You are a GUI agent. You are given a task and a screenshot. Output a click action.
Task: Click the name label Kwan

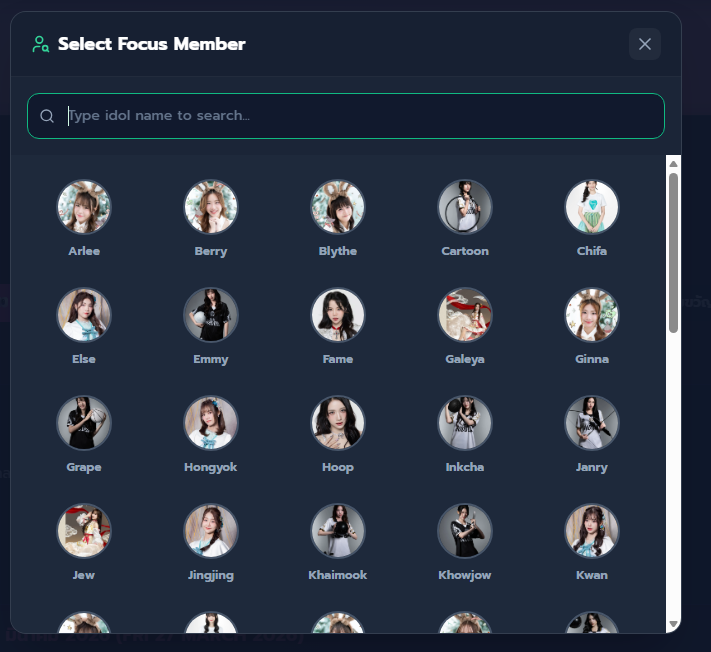tap(592, 574)
